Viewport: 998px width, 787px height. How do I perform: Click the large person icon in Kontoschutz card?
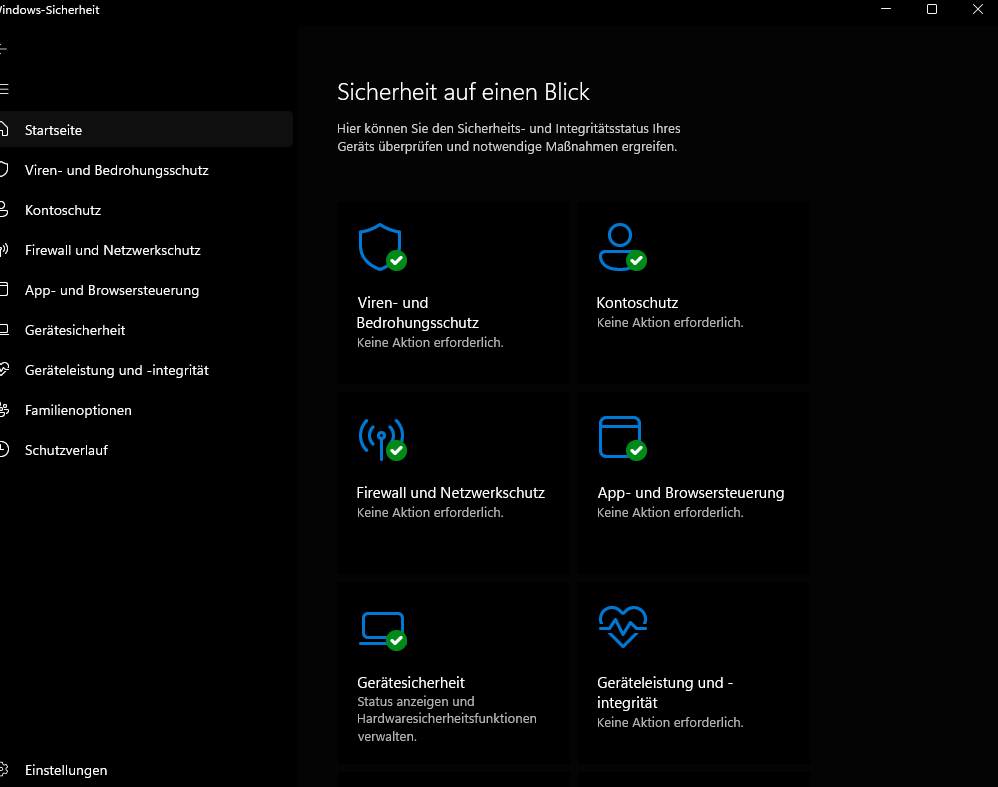tap(622, 247)
